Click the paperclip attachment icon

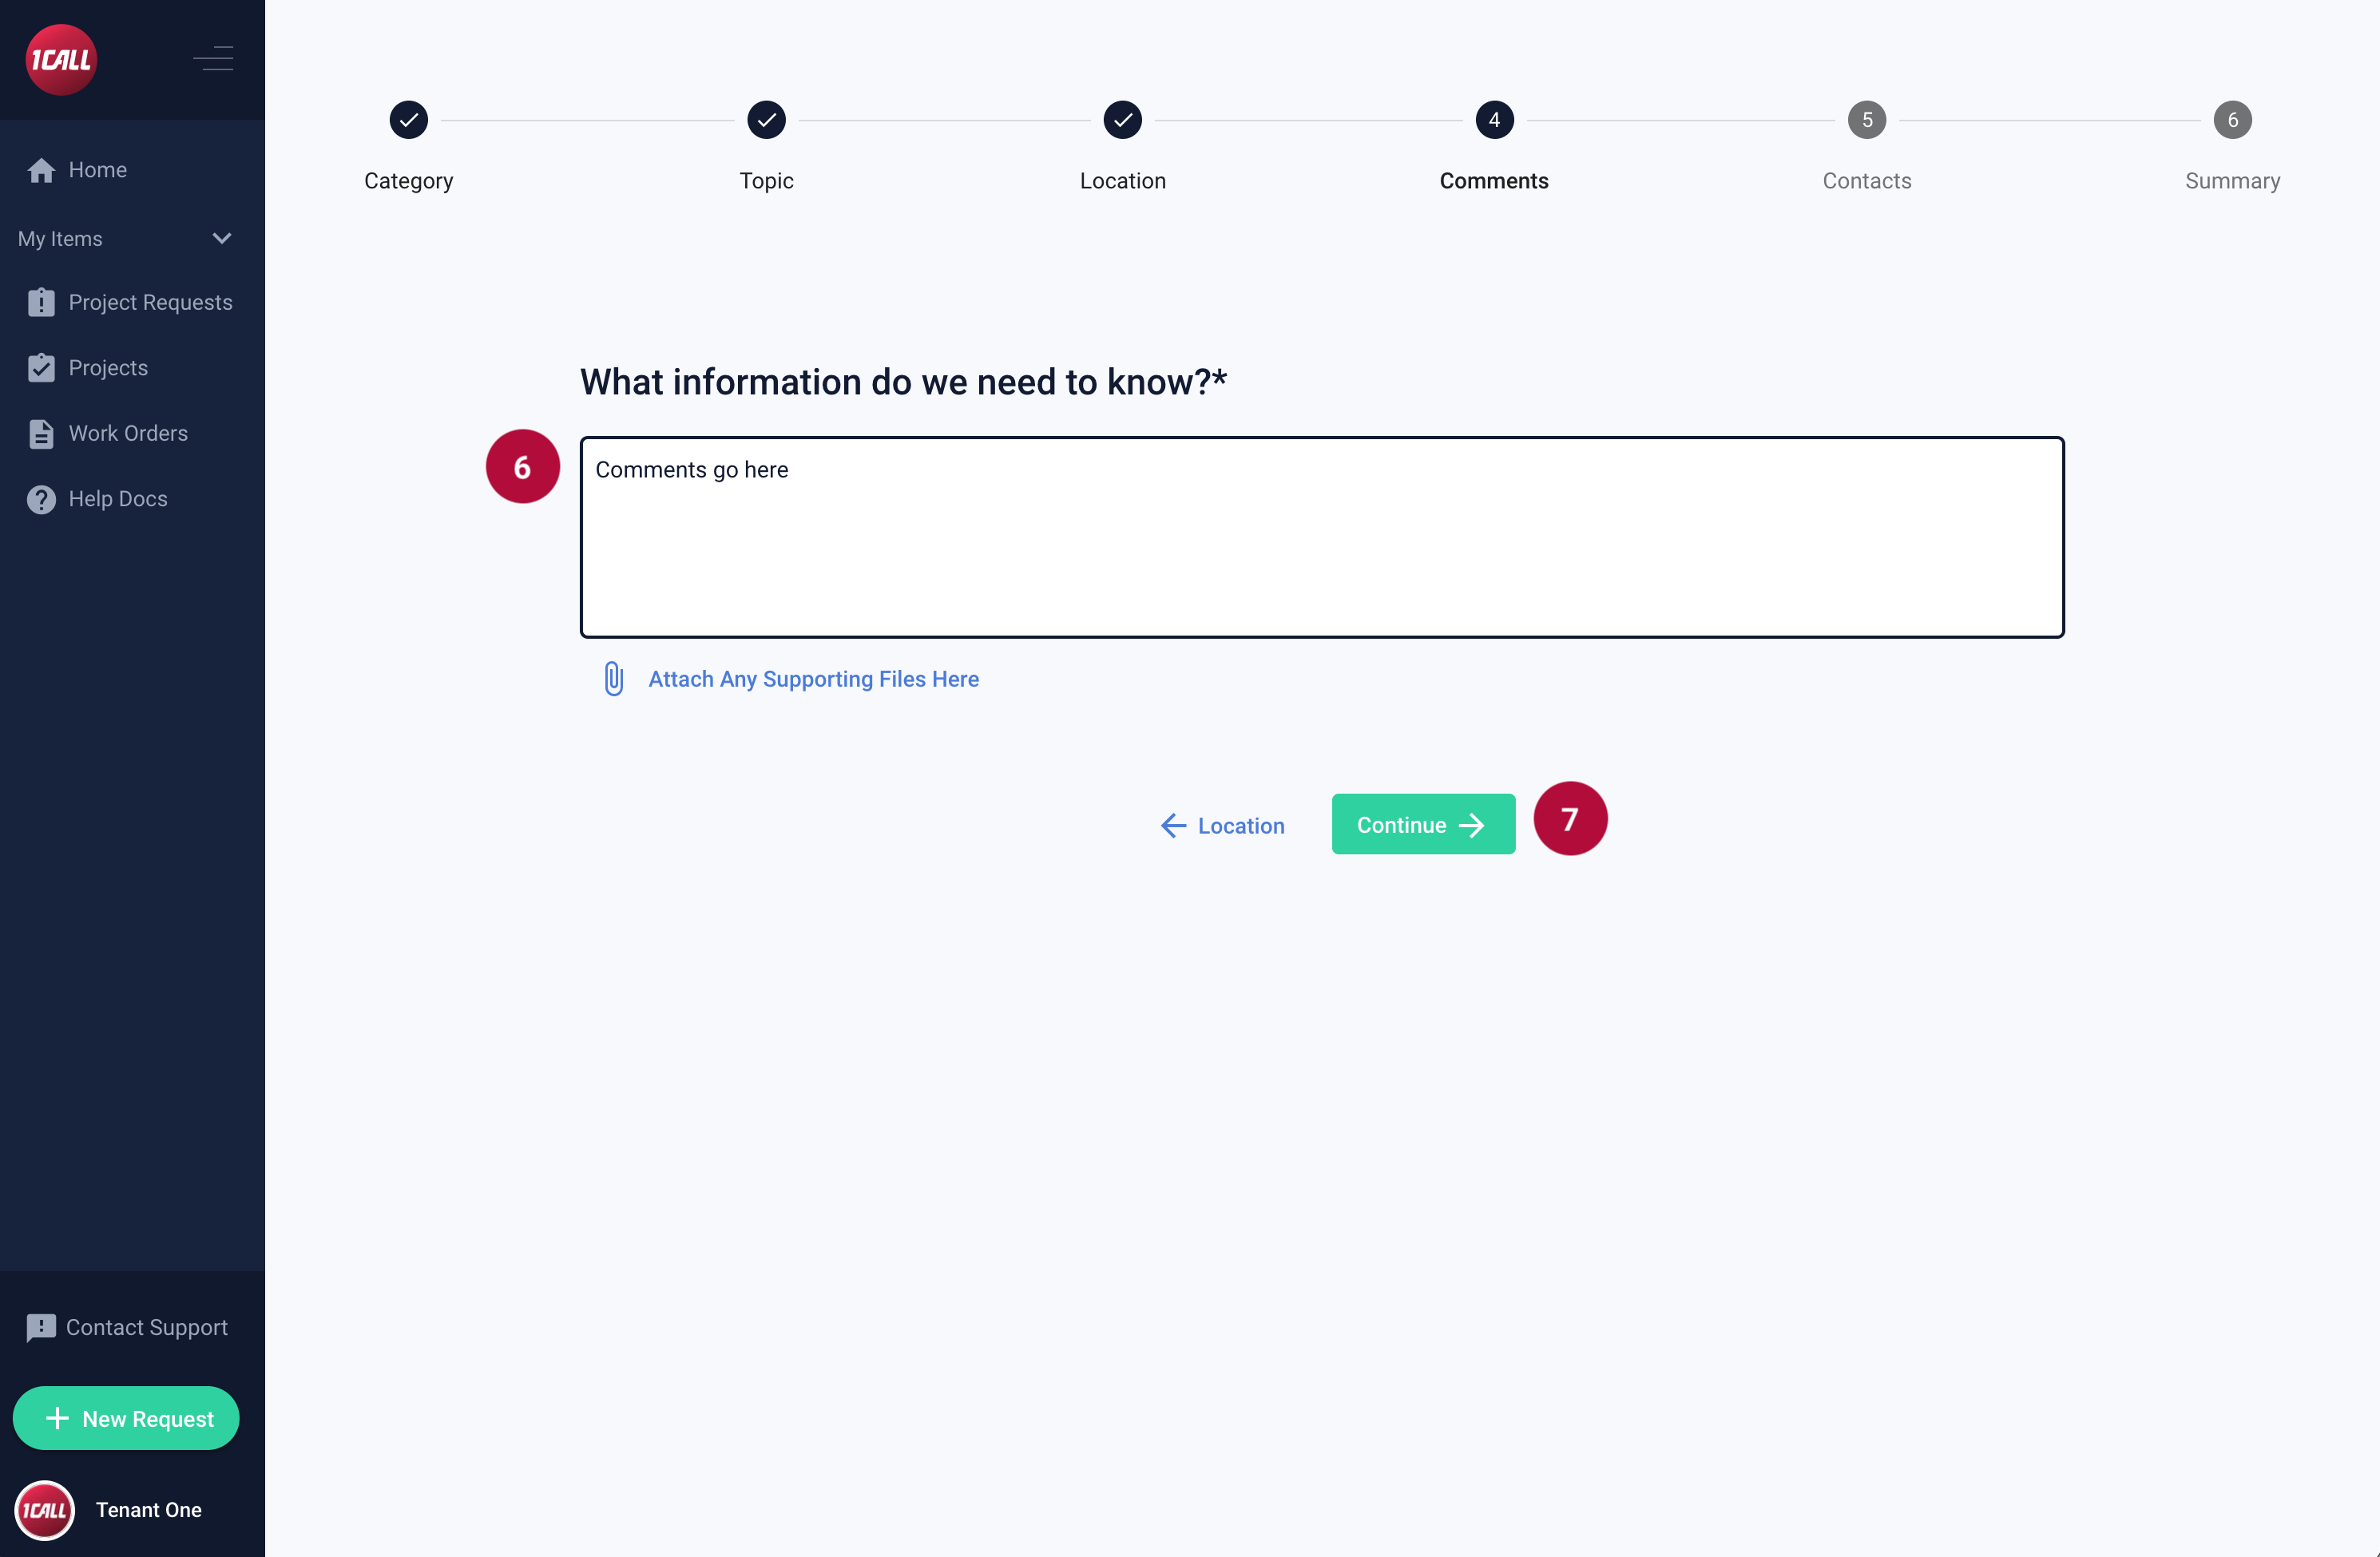[613, 679]
